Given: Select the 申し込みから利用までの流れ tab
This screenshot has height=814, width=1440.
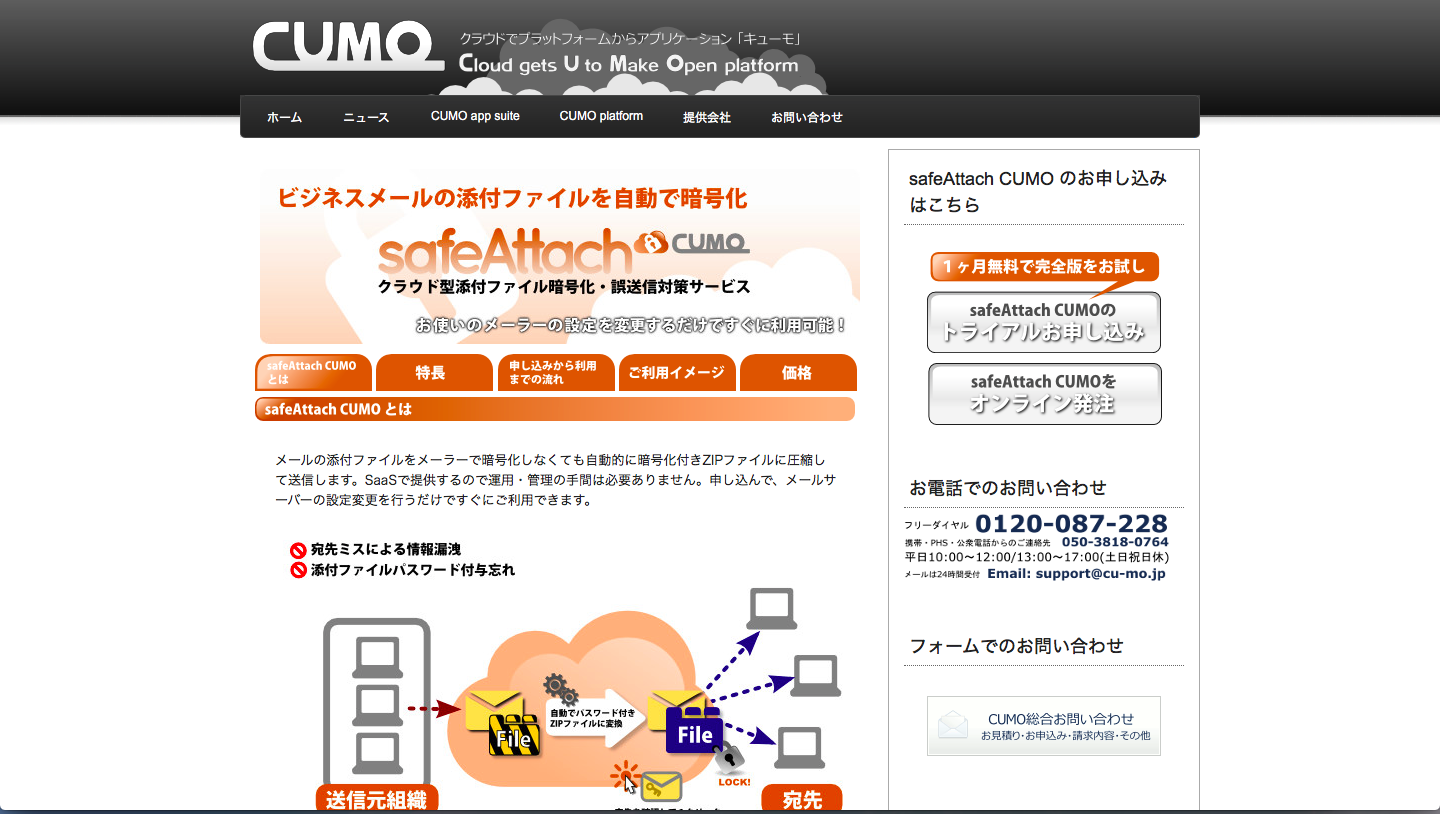Looking at the screenshot, I should coord(555,373).
